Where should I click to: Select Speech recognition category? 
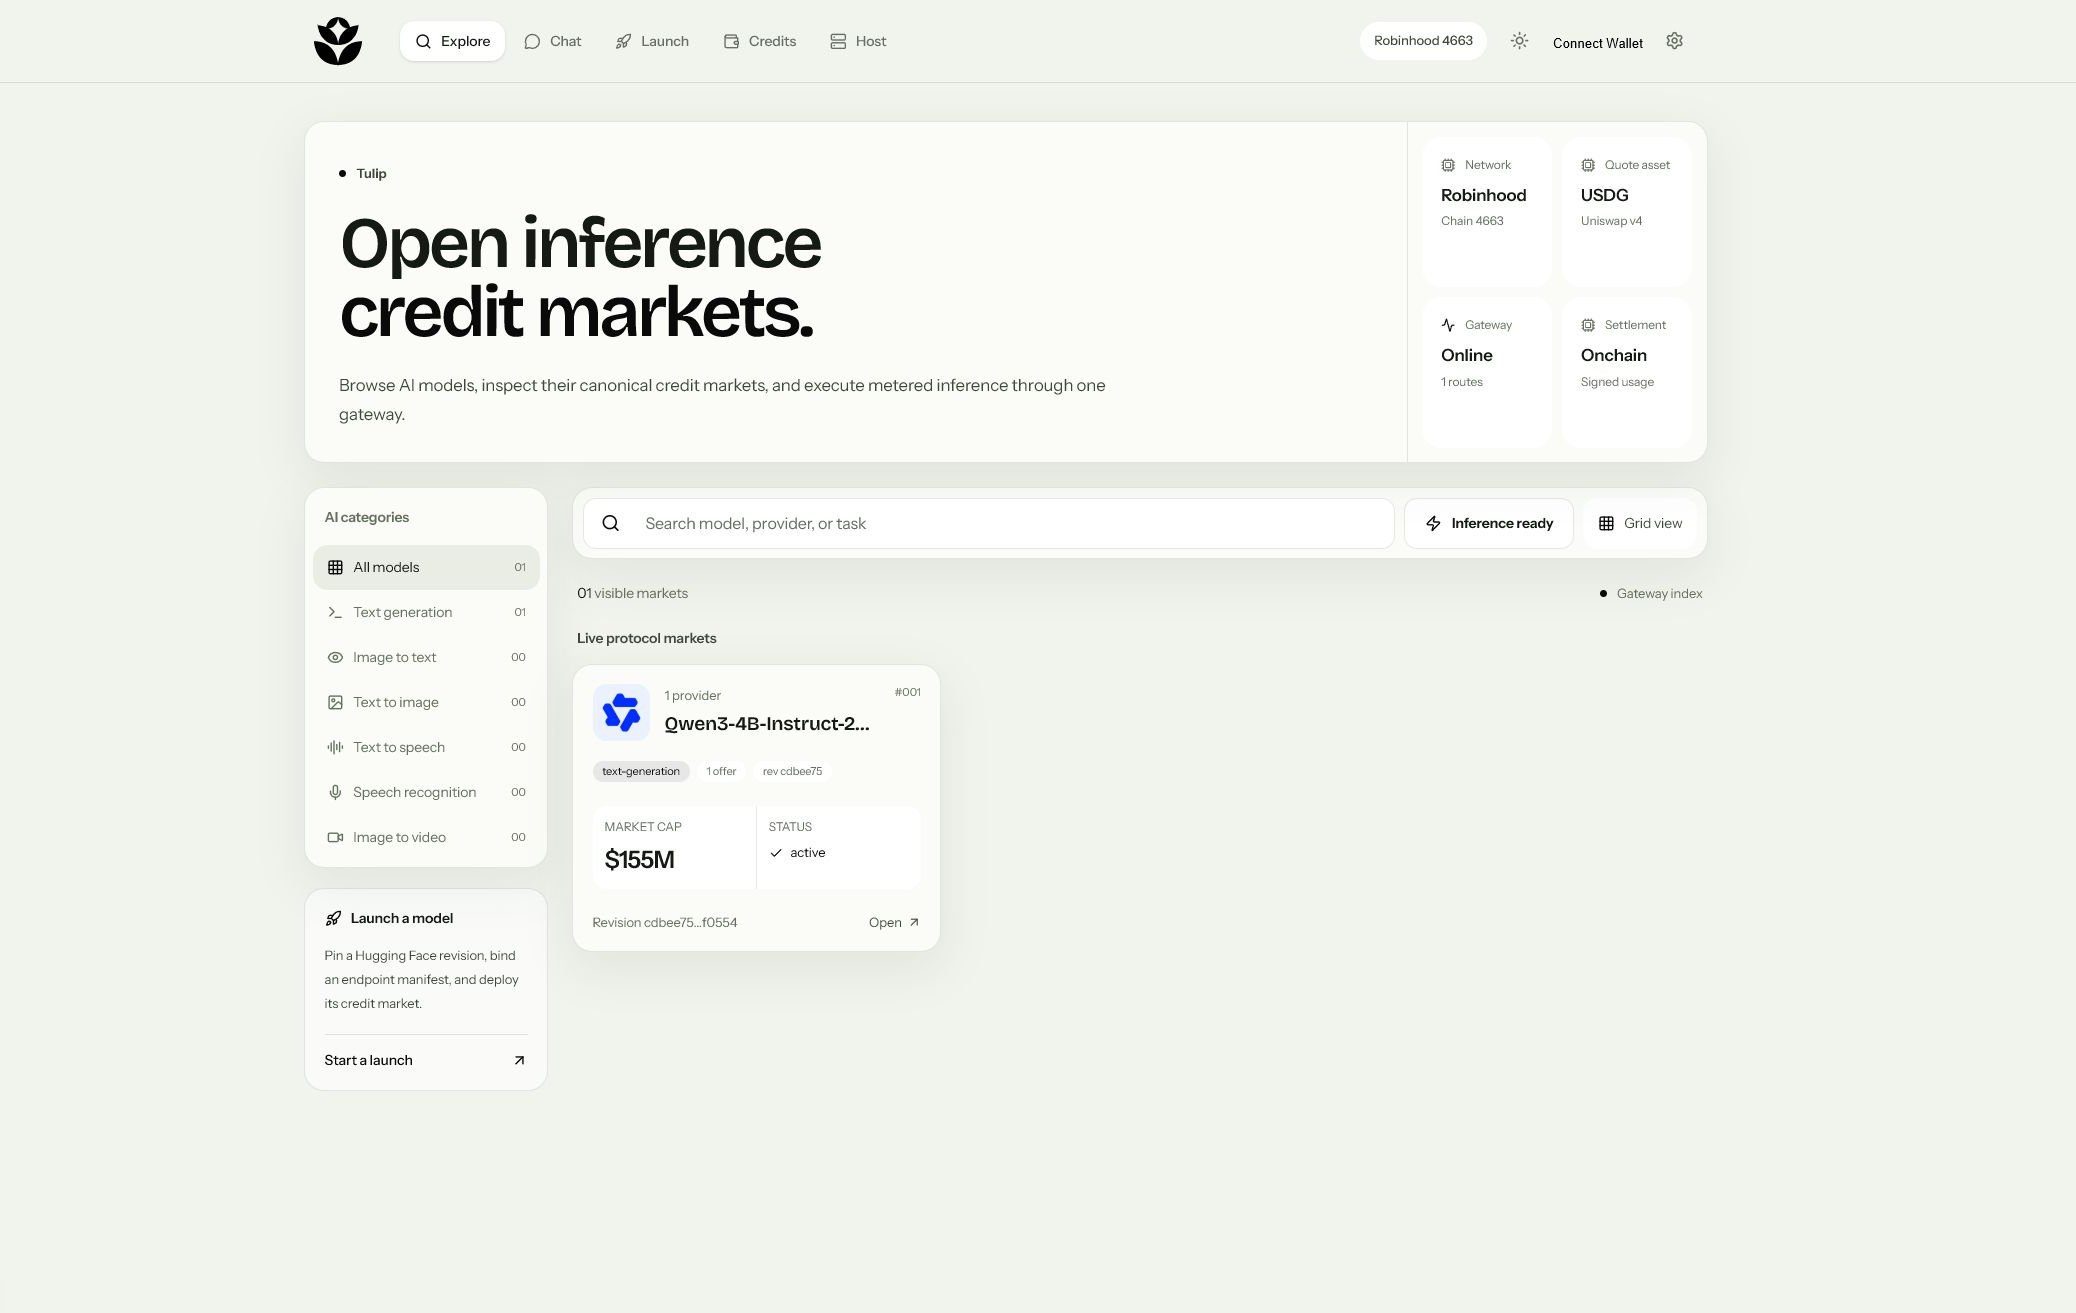click(x=426, y=792)
